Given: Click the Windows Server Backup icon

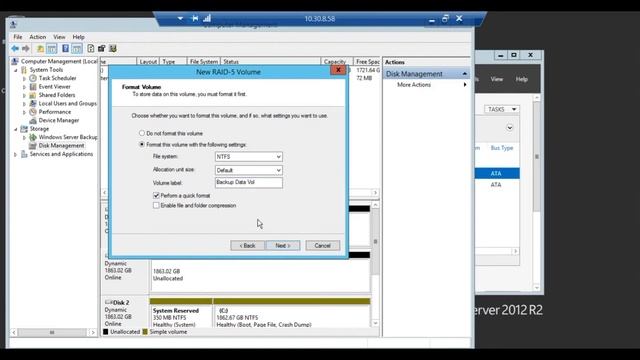Looking at the screenshot, I should coord(33,137).
